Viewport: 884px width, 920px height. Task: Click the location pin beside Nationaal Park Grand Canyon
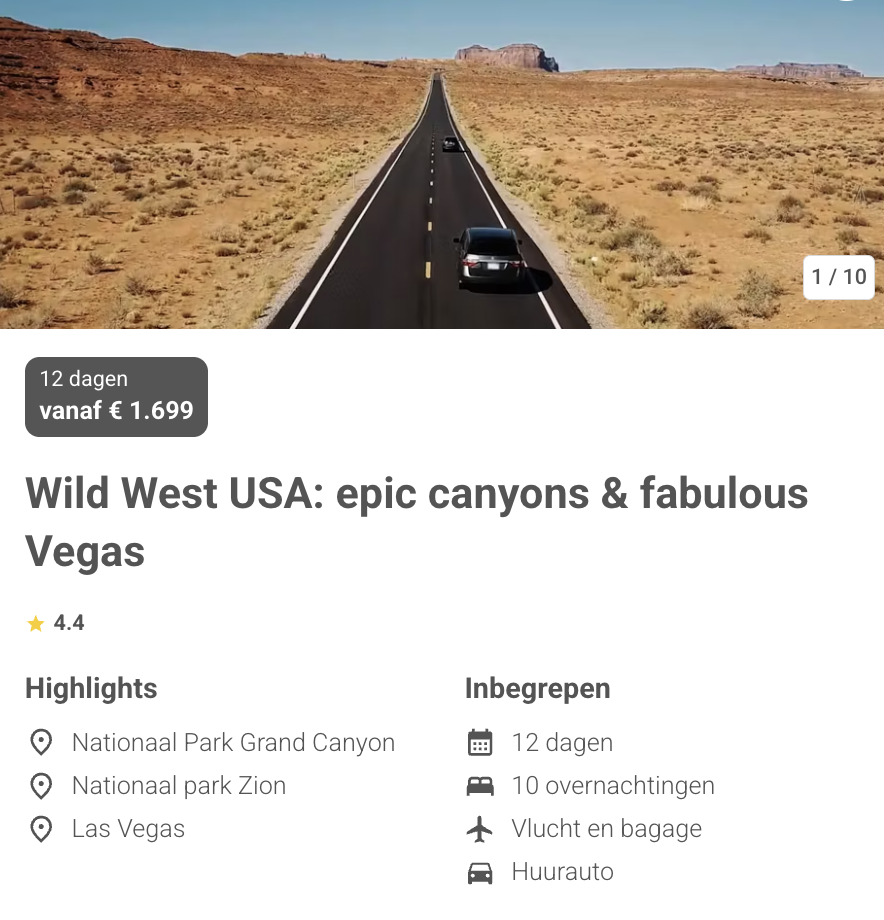pos(41,742)
